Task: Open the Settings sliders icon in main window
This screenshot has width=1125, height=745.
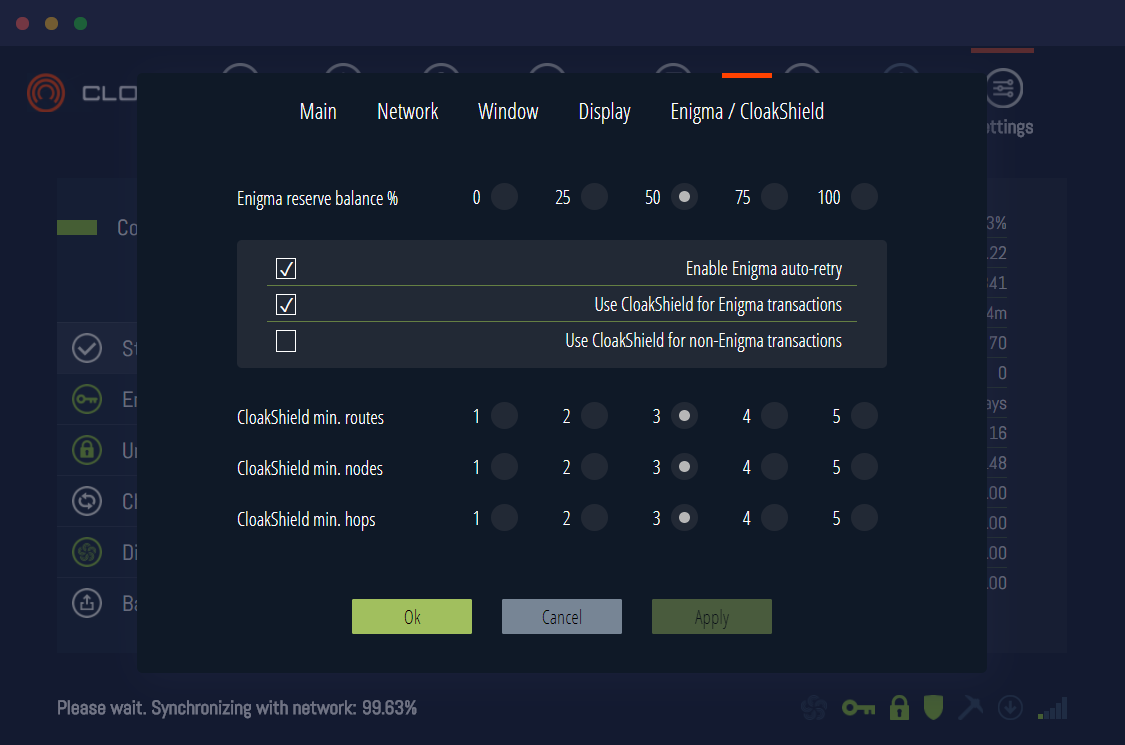Action: (1003, 88)
